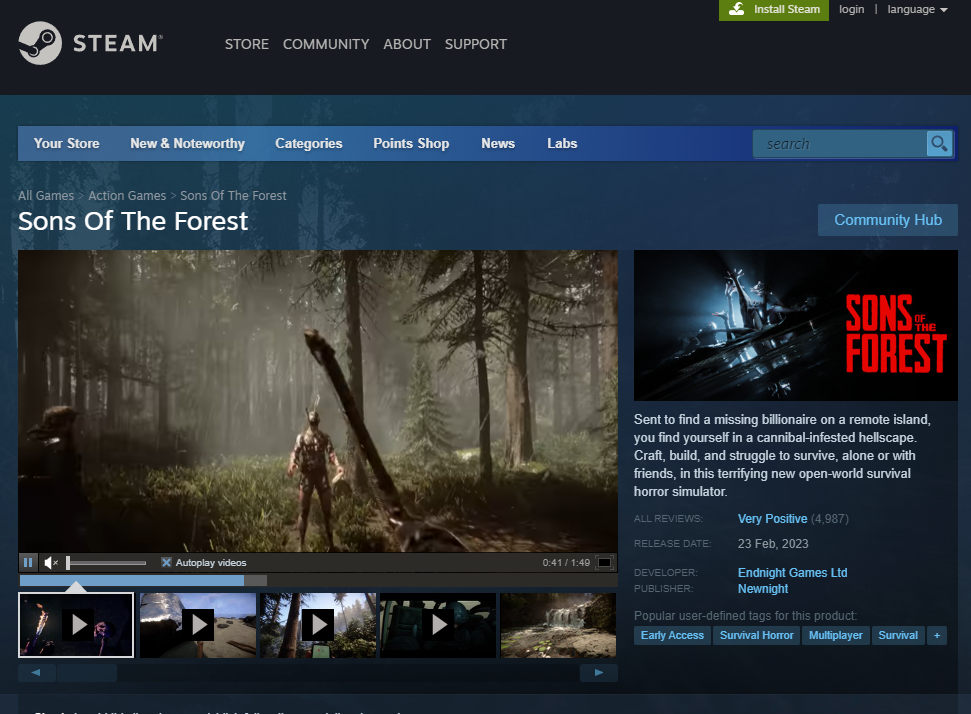Viewport: 971px width, 714px height.
Task: Disable Autoplay videos
Action: [x=165, y=562]
